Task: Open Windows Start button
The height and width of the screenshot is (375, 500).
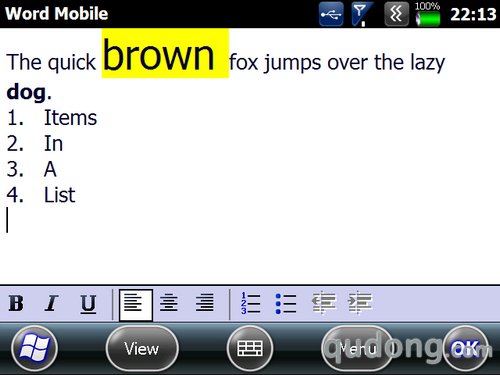Action: pos(34,348)
